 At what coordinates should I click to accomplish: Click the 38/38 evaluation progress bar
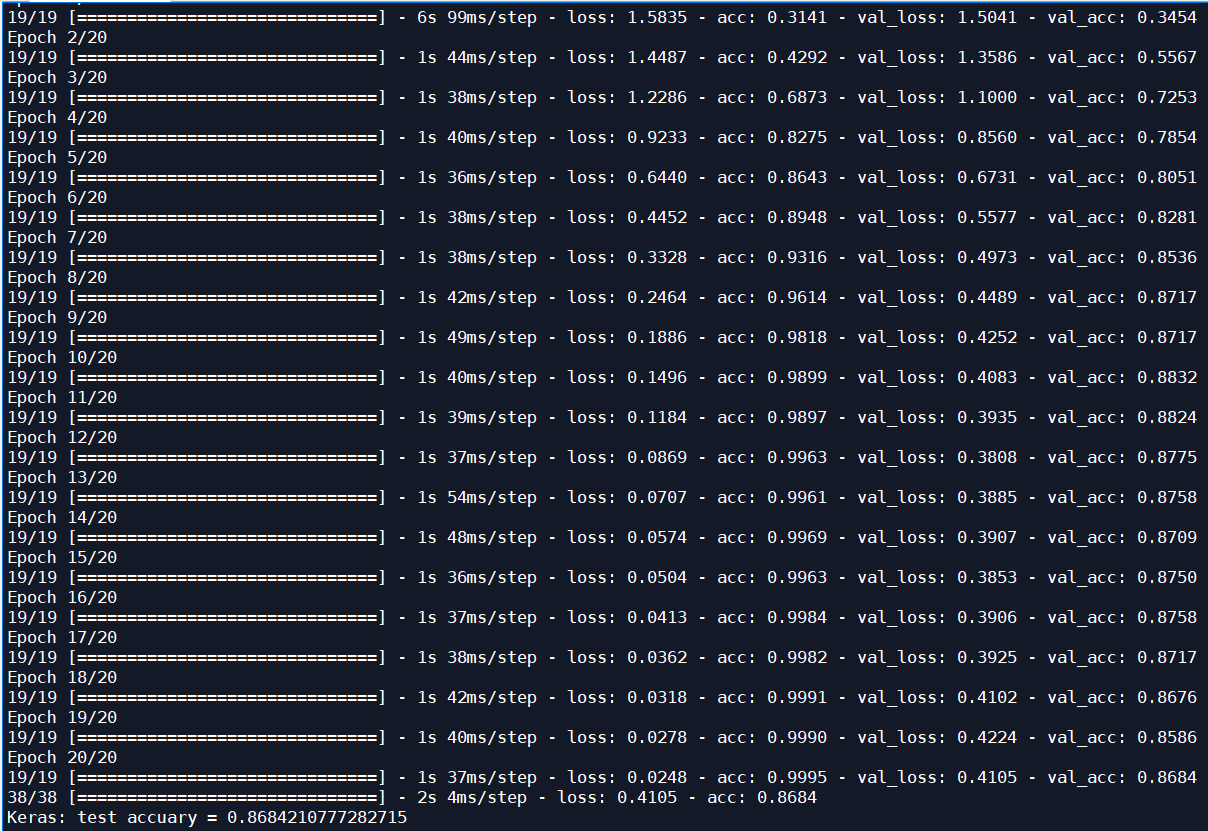(227, 797)
